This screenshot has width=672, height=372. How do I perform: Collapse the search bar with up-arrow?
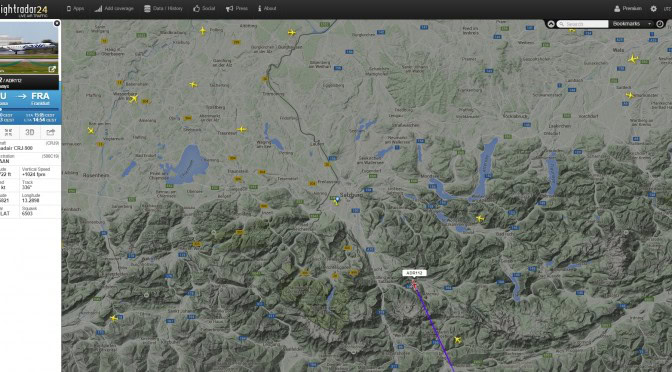click(551, 24)
